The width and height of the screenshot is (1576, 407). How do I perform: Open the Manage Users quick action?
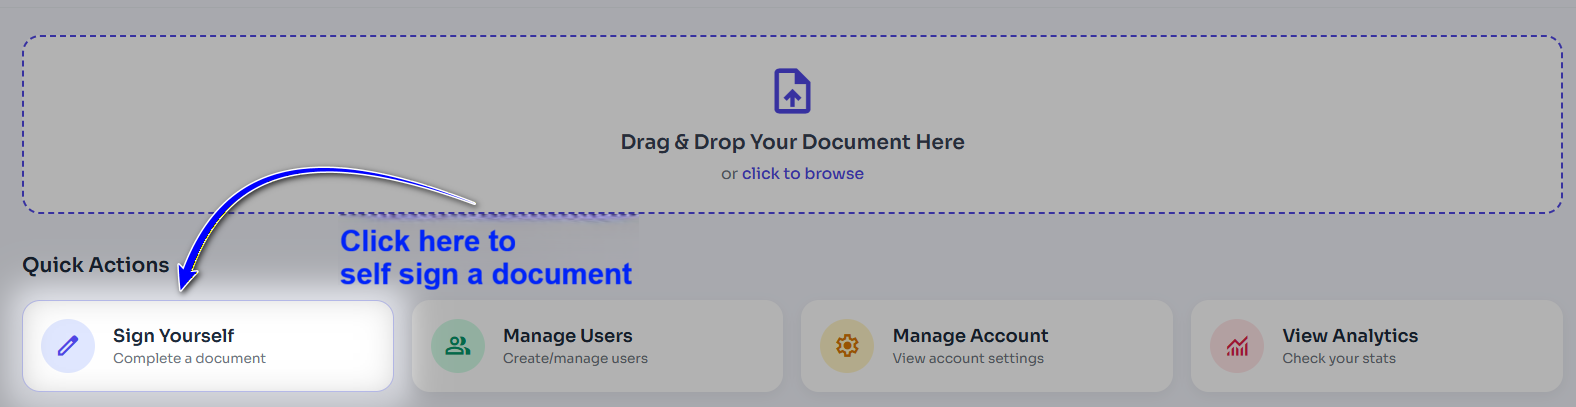pyautogui.click(x=567, y=336)
